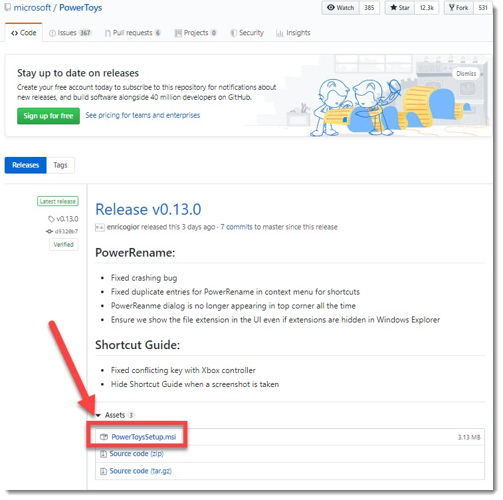Image resolution: width=503 pixels, height=500 pixels.
Task: Switch to the Security tab
Action: pyautogui.click(x=247, y=33)
